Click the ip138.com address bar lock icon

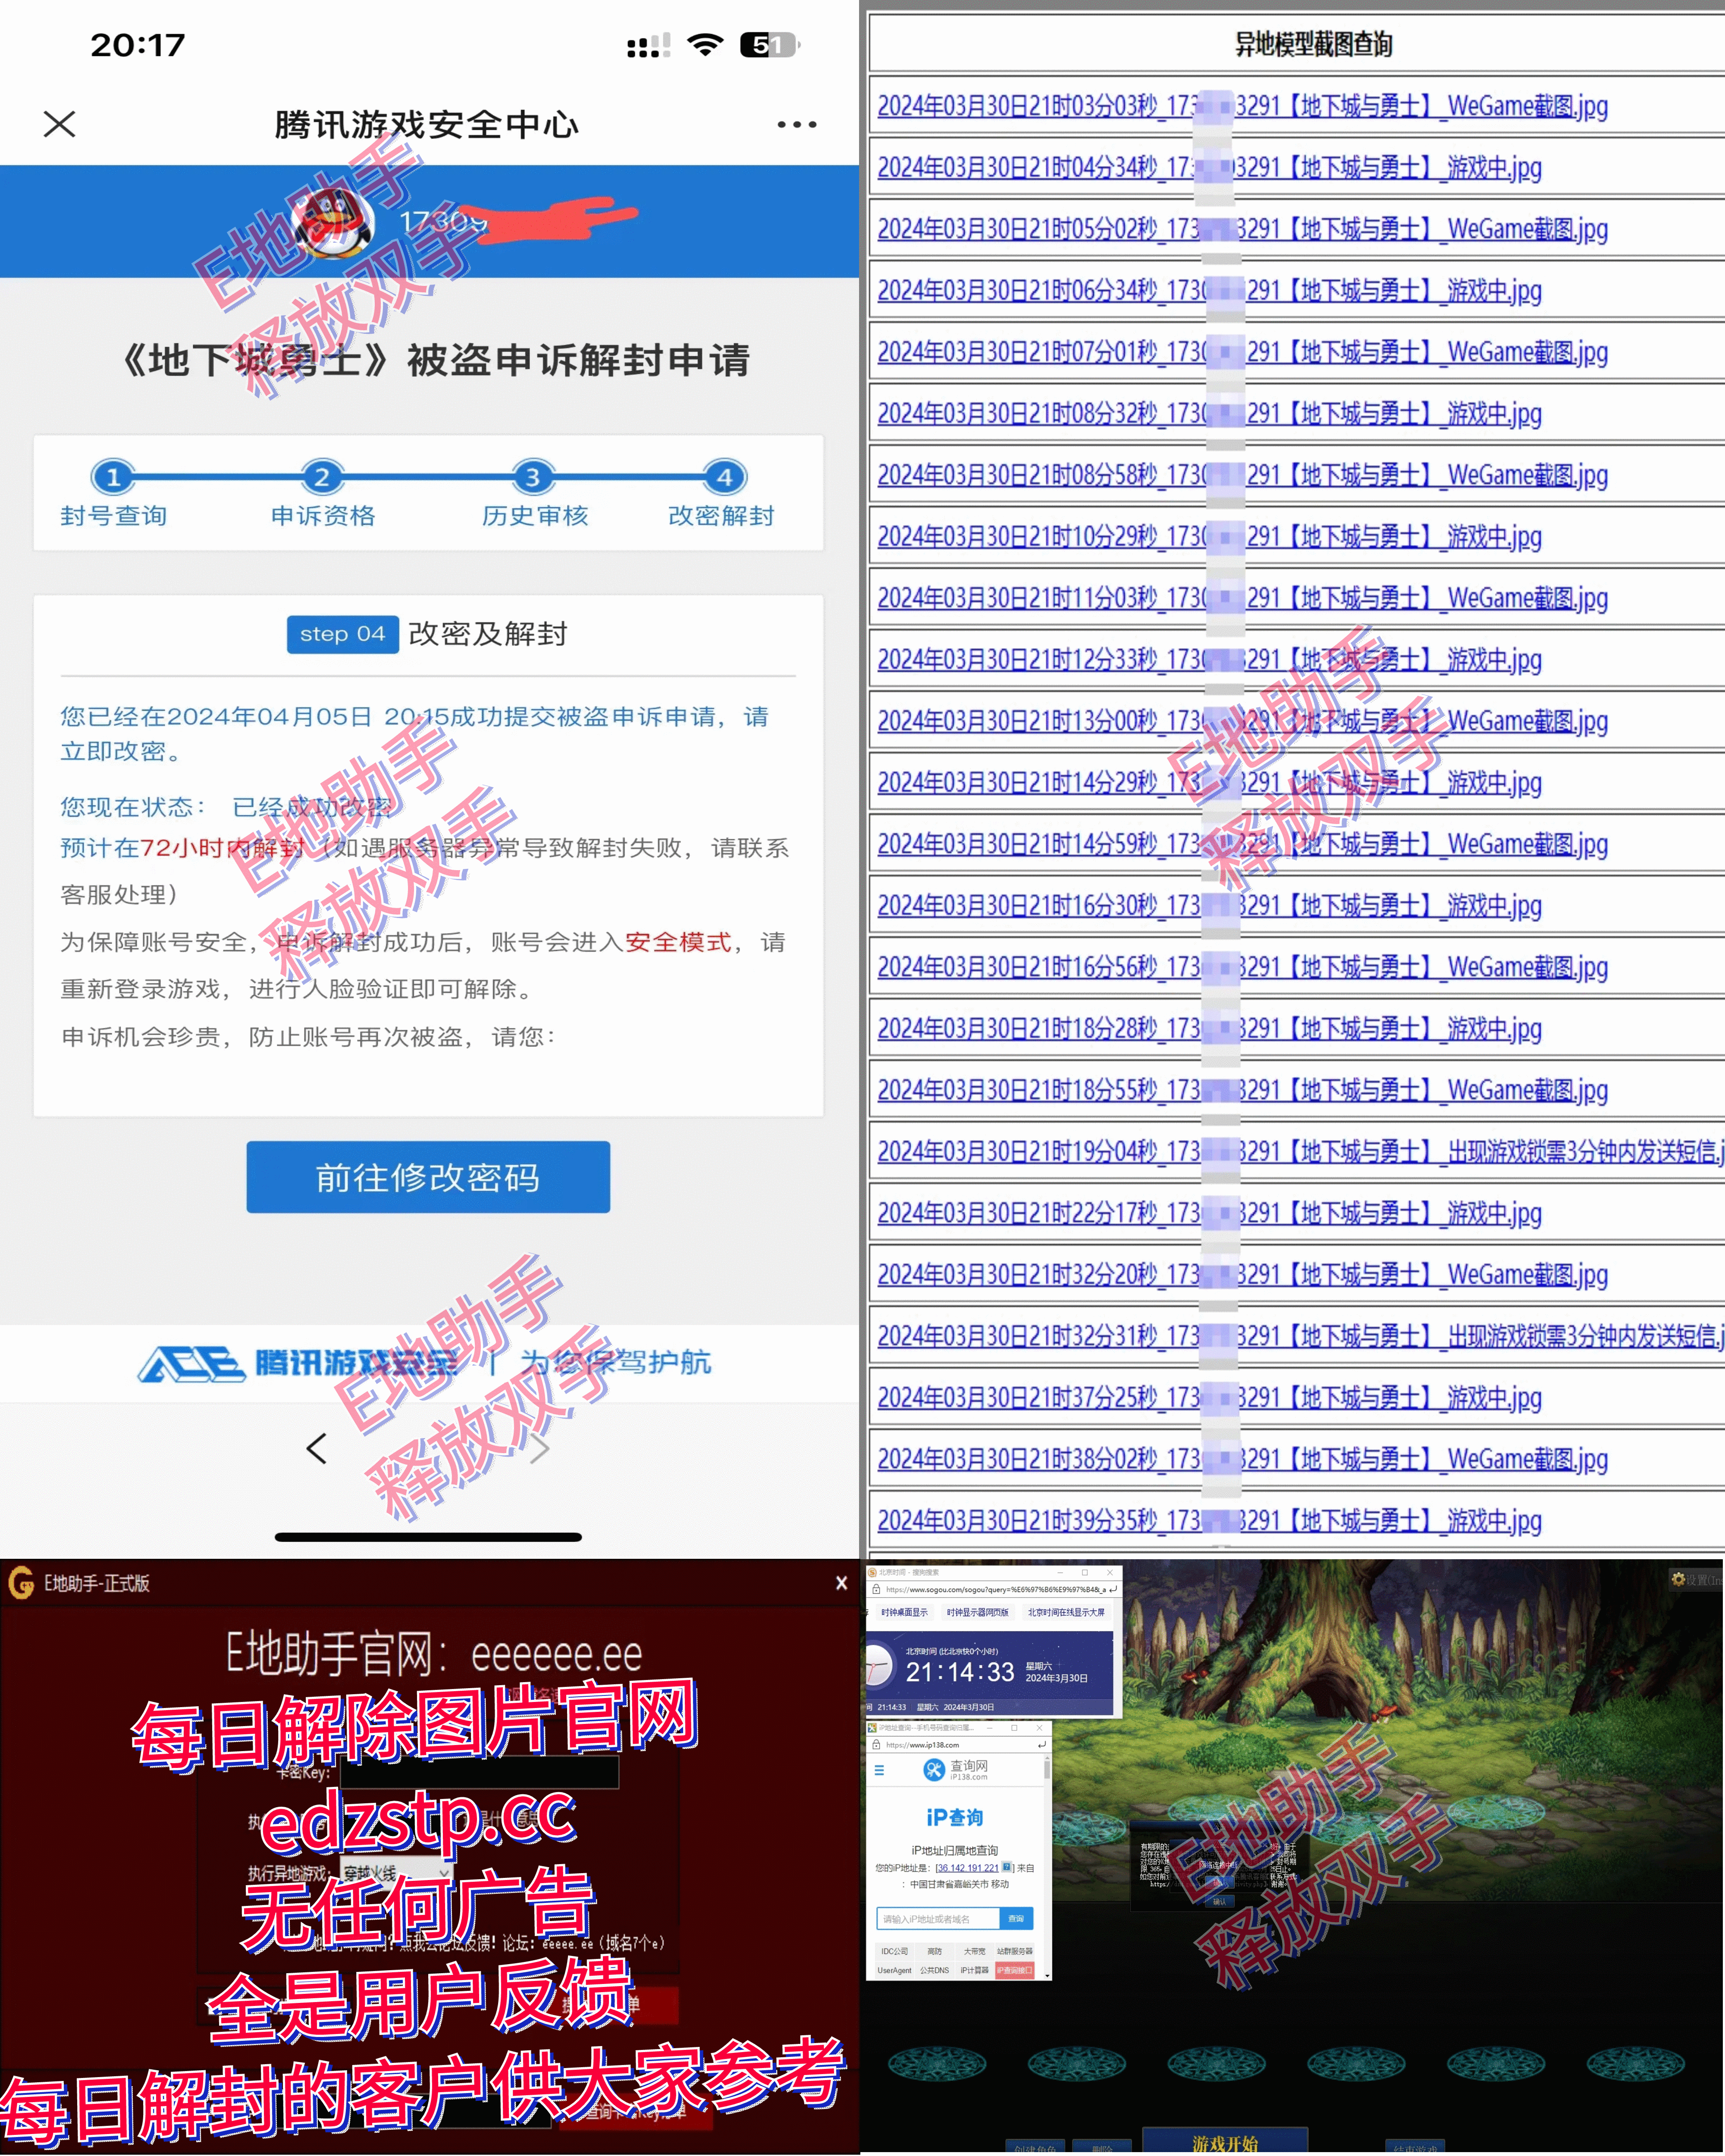(x=876, y=1744)
